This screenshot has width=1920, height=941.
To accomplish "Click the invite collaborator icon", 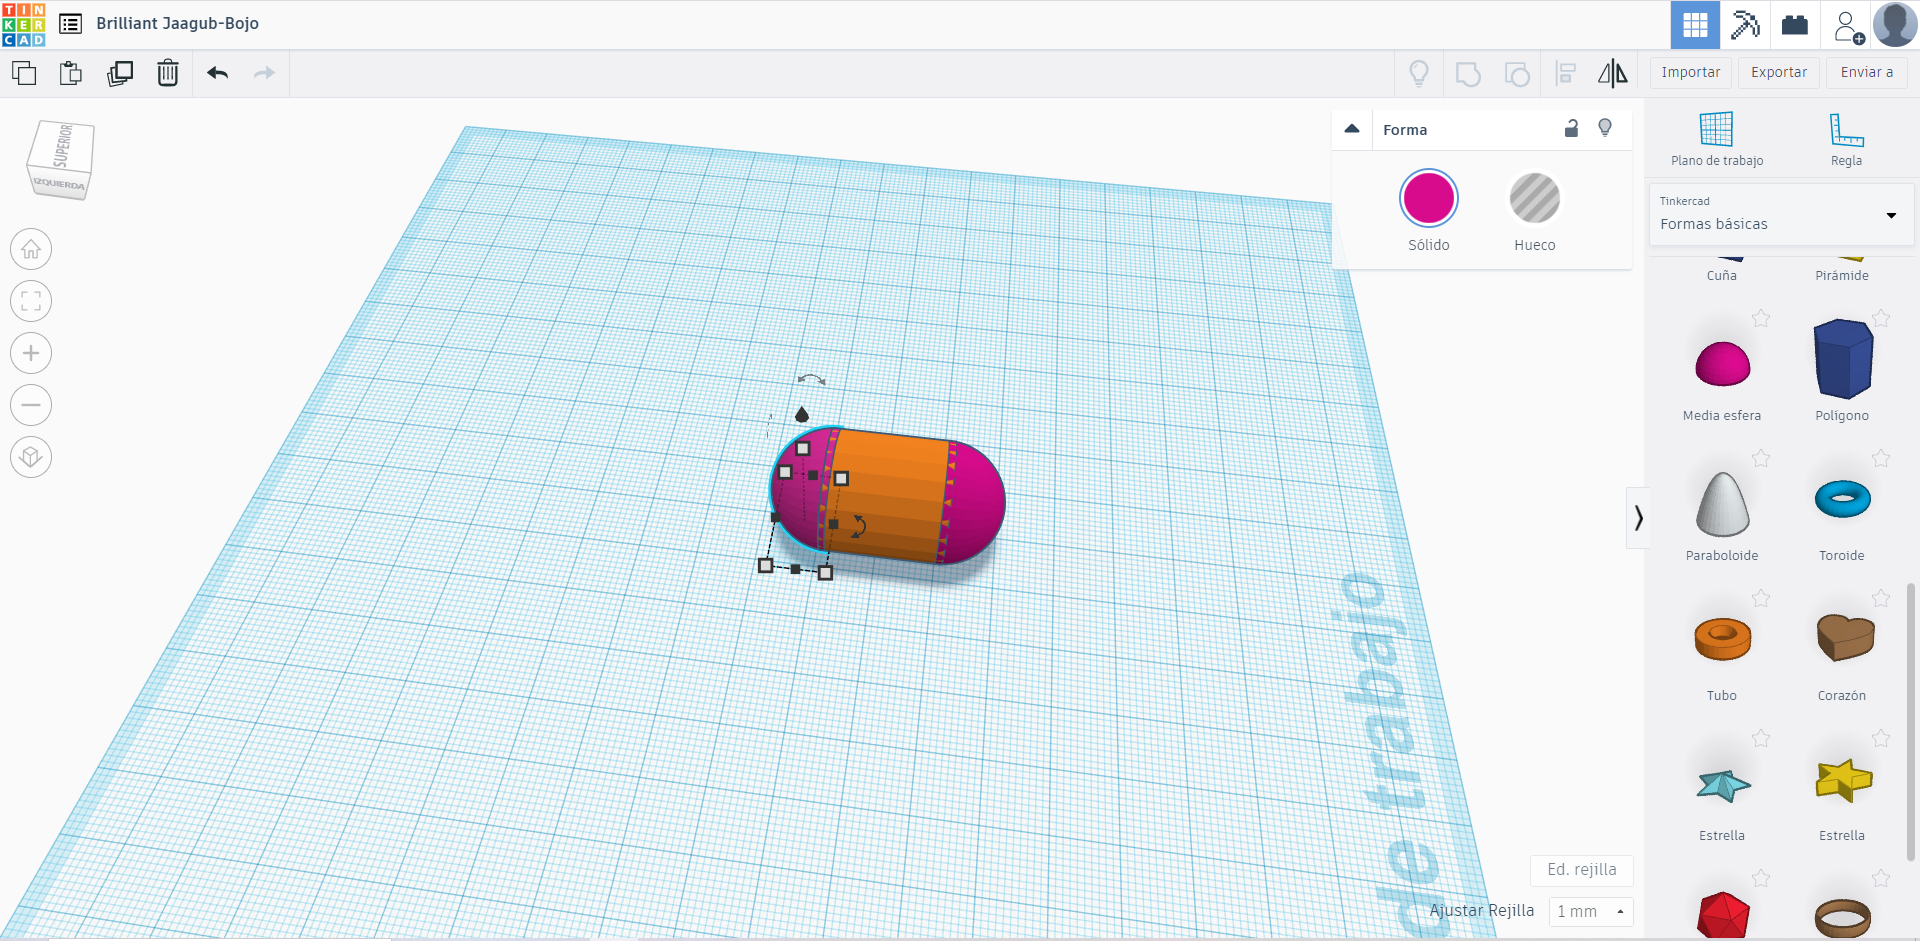I will click(x=1848, y=26).
